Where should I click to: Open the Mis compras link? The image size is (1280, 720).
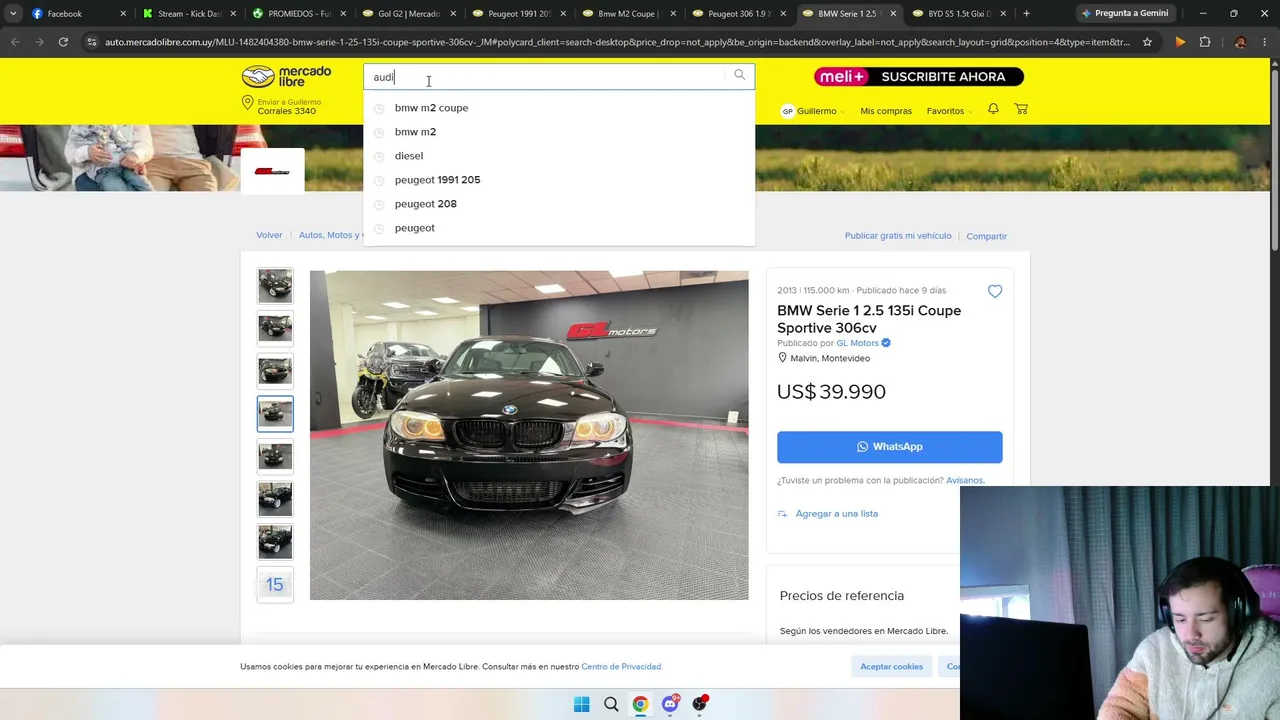pyautogui.click(x=886, y=111)
